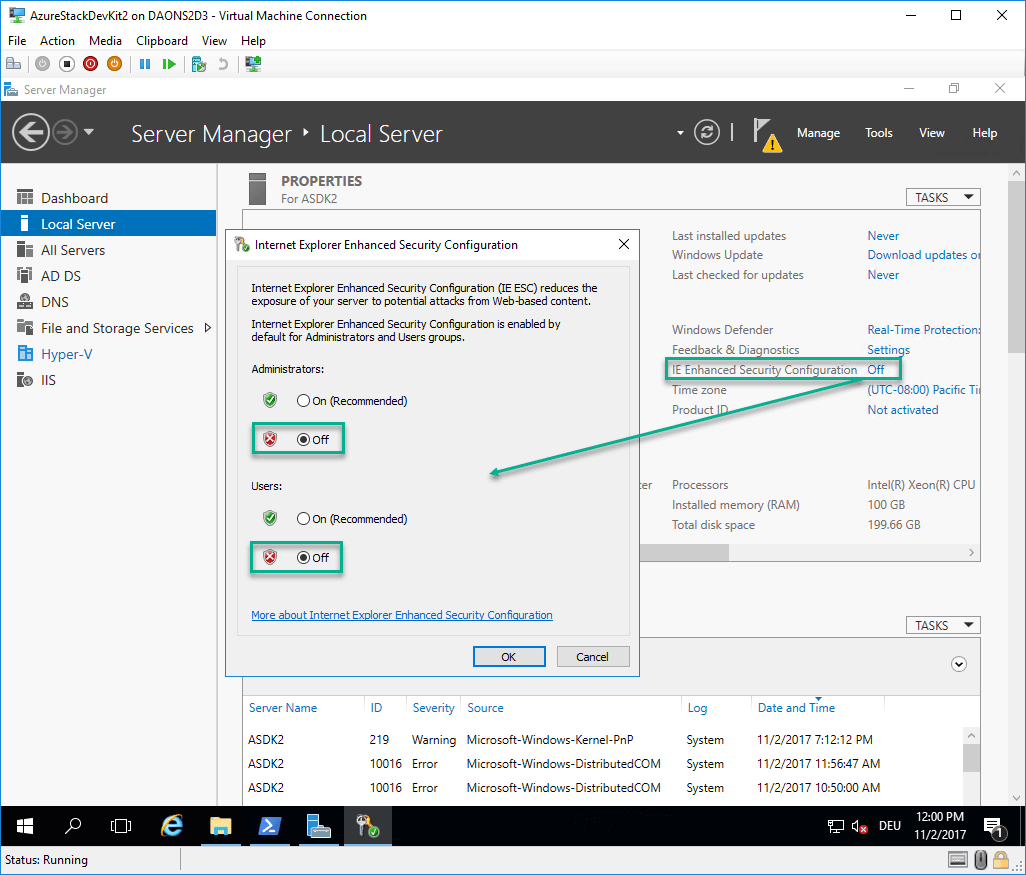Screen dimensions: 1026x875
Task: Open the File menu
Action: coord(17,41)
